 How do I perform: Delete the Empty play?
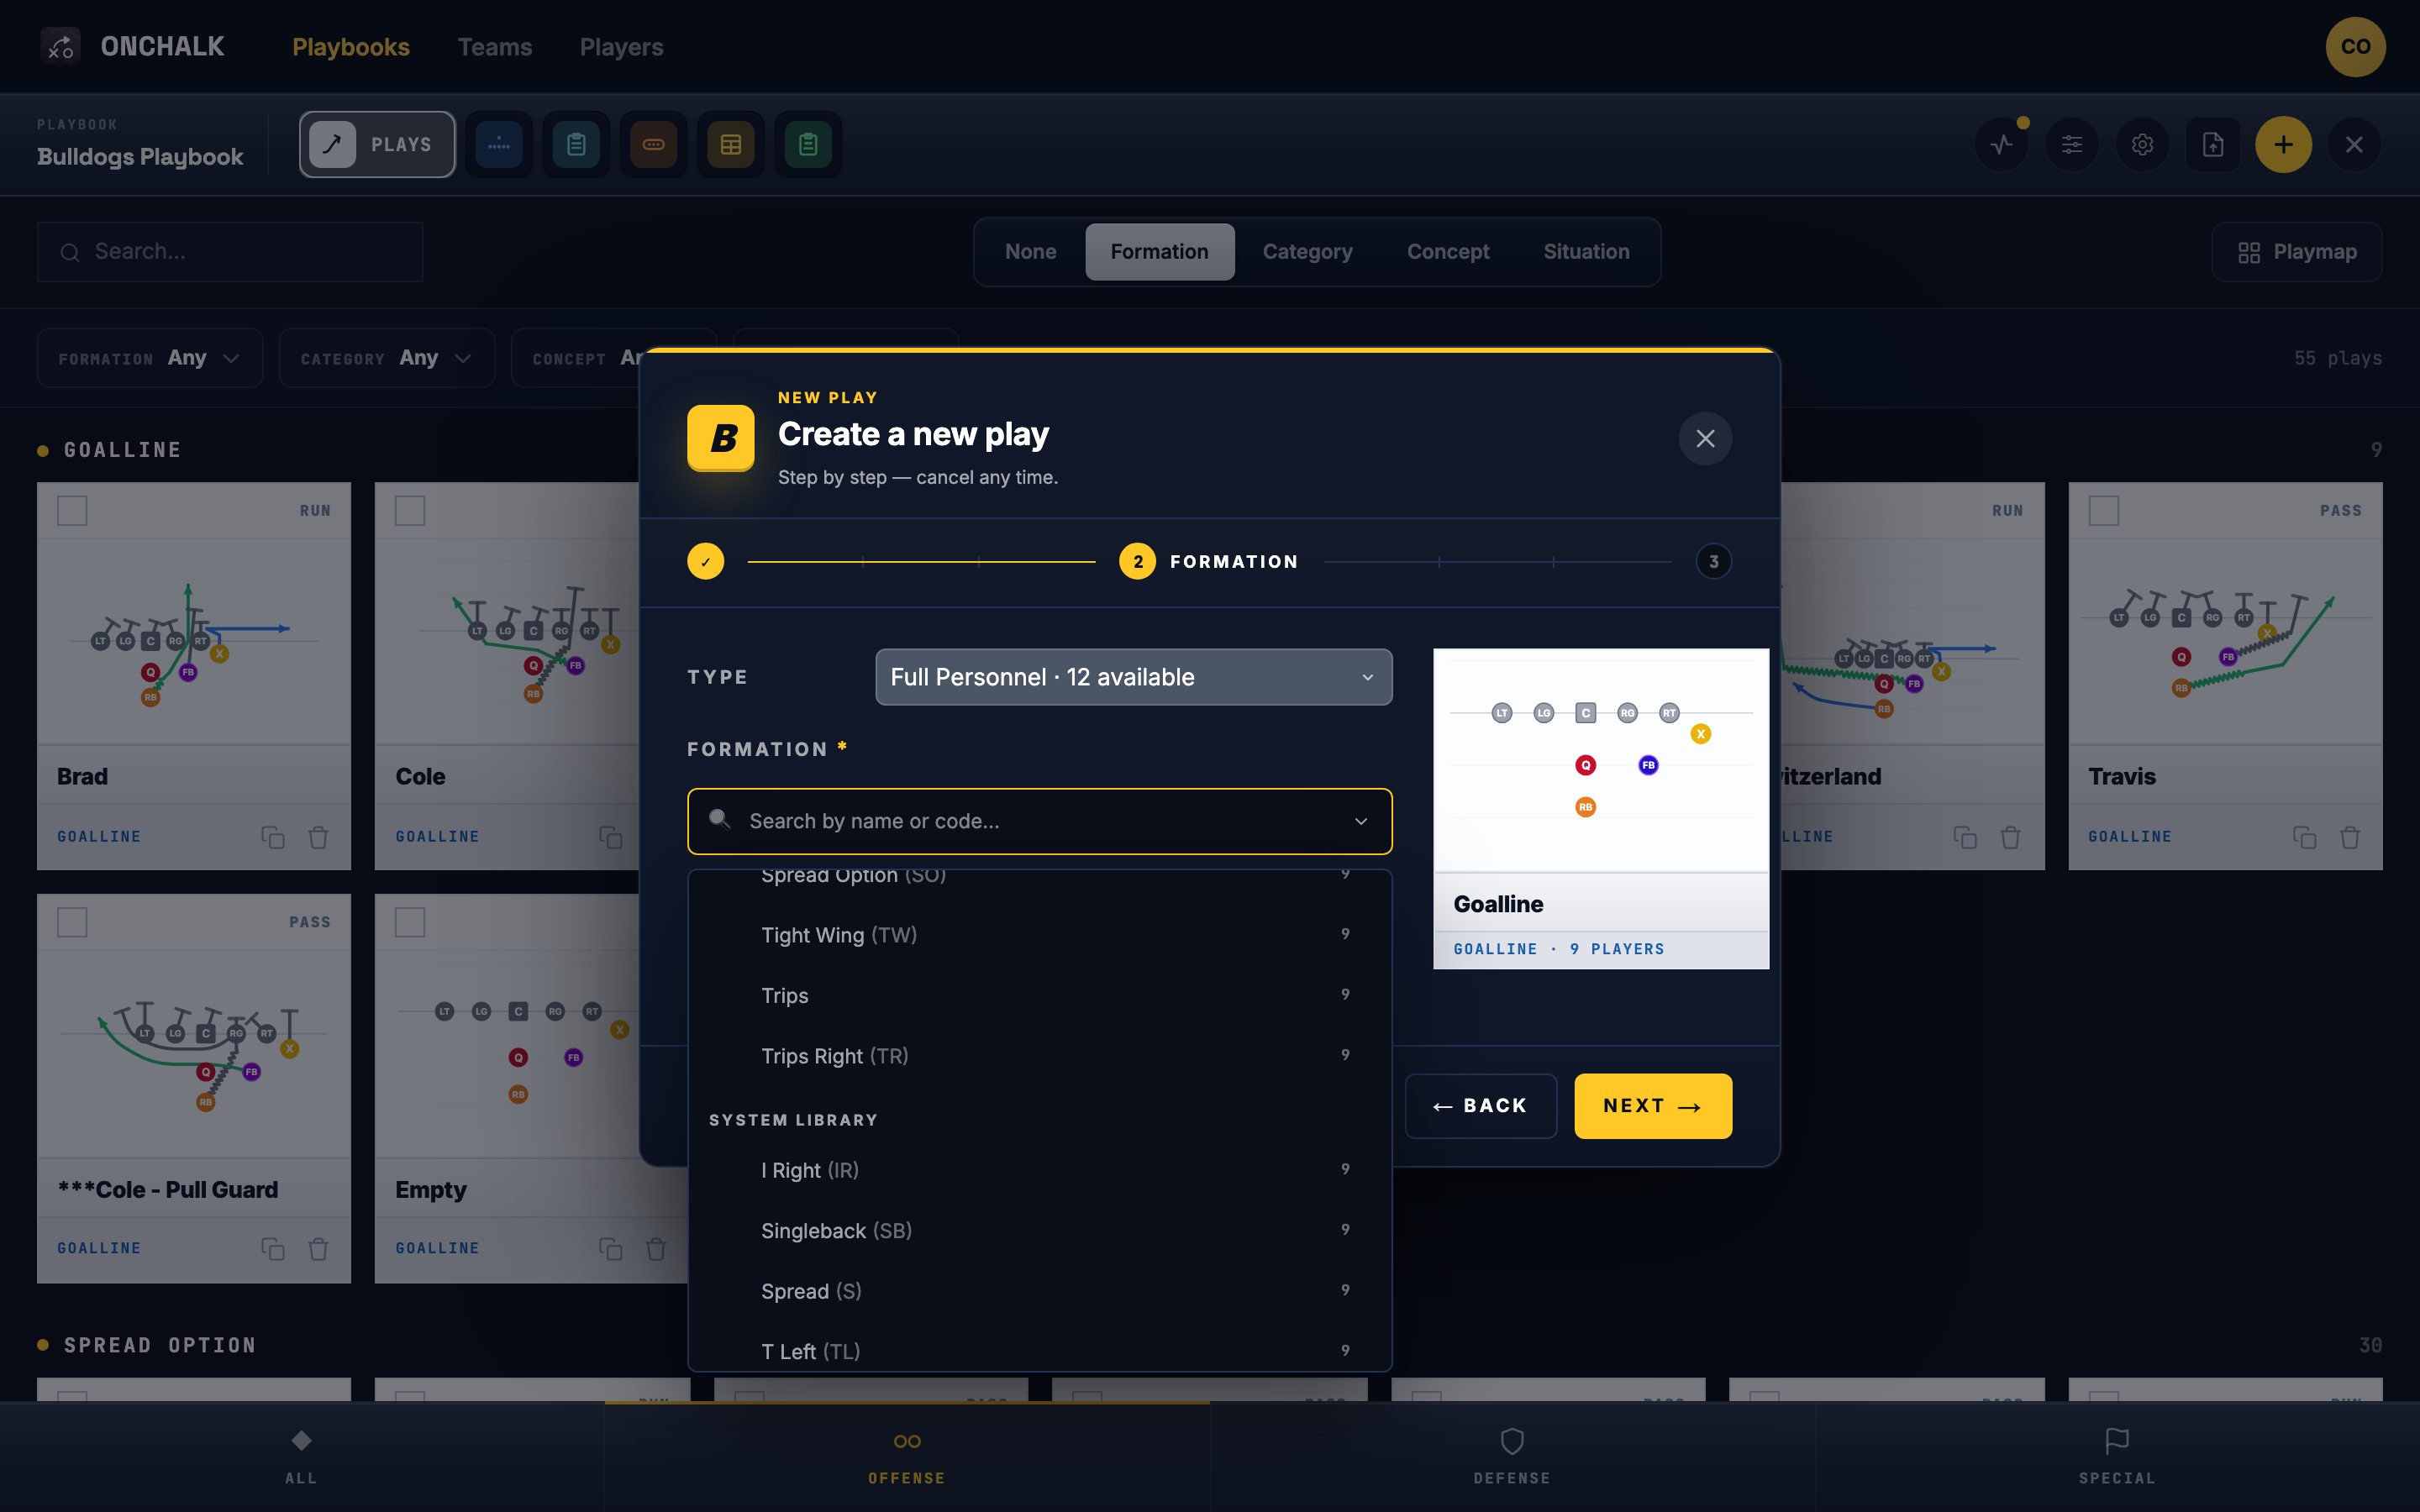656,1249
